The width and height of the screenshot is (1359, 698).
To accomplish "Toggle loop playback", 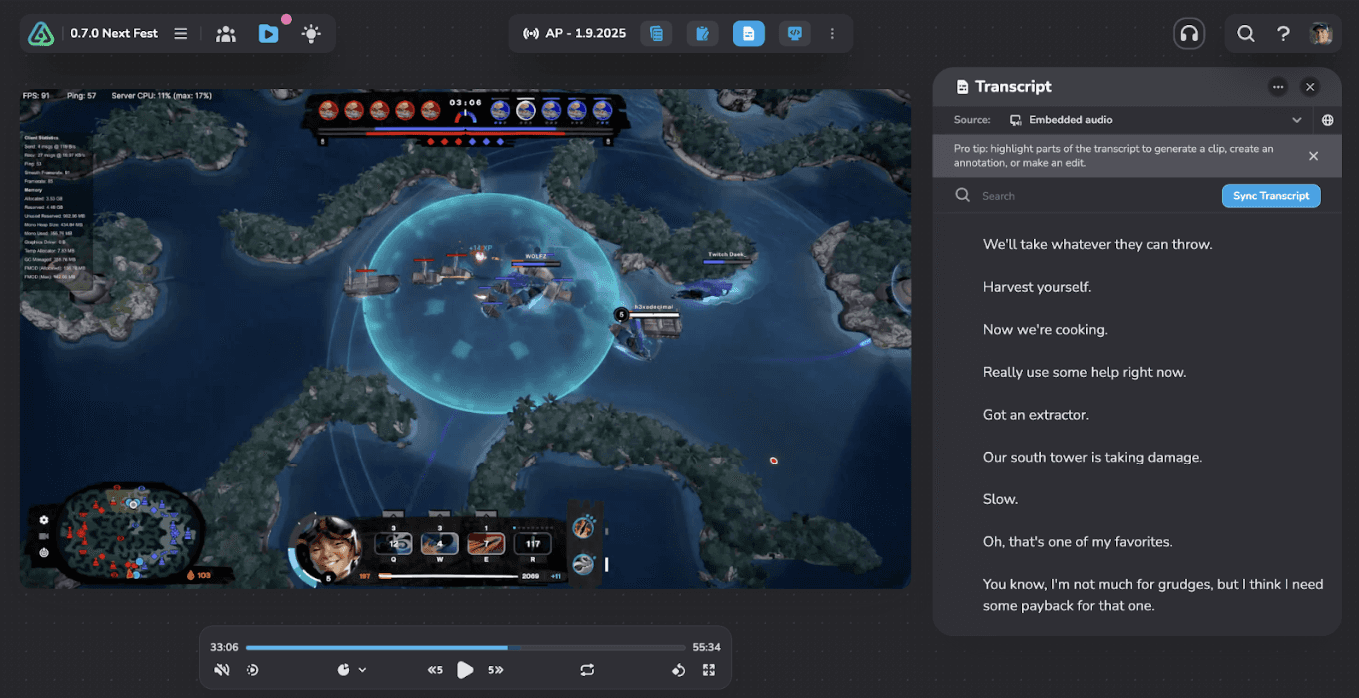I will click(587, 670).
